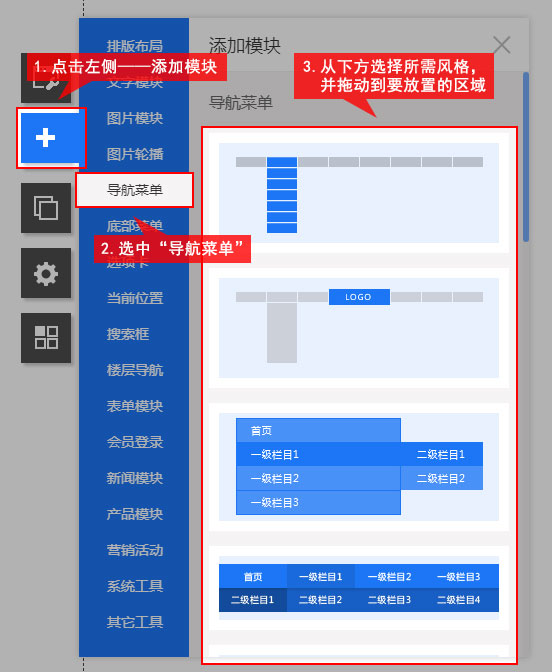Viewport: 552px width, 672px height.
Task: Select 营销活动 in module list
Action: point(135,550)
